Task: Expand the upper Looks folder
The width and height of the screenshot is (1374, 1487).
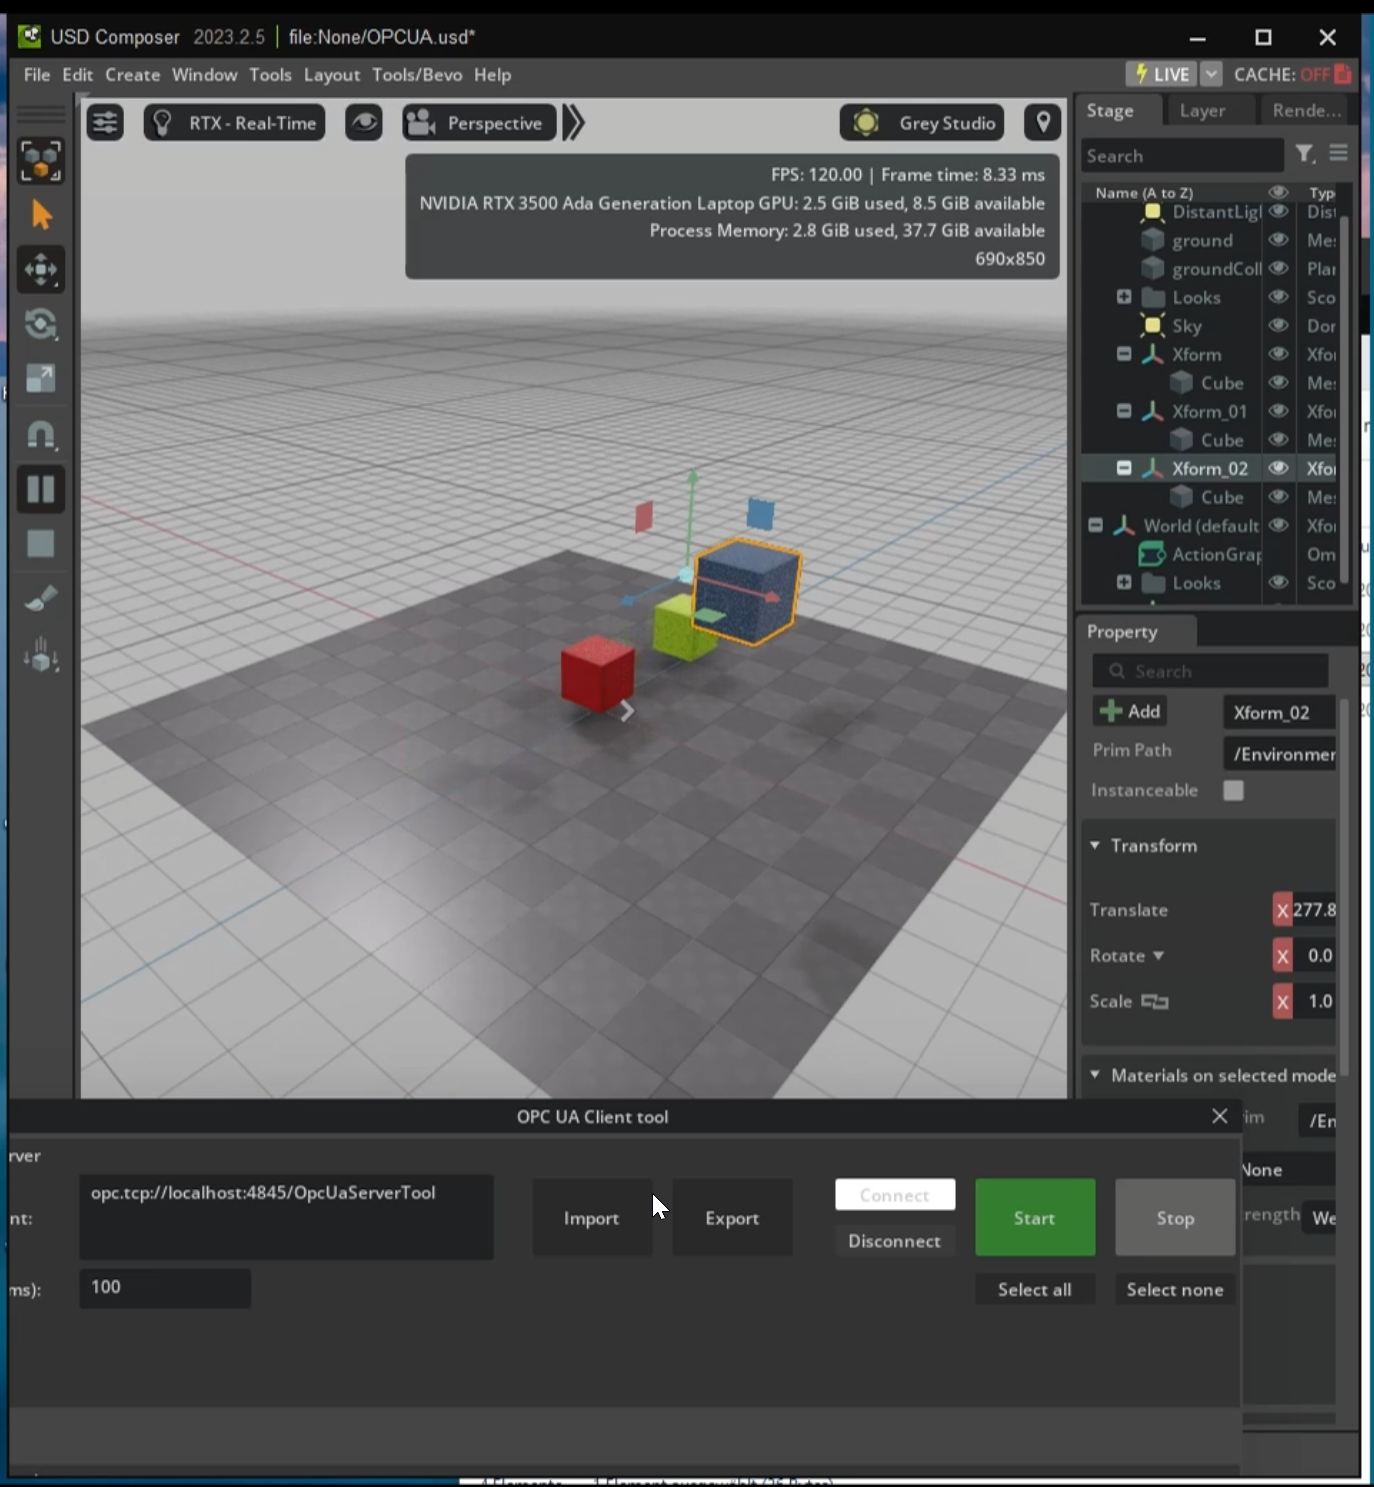Action: click(x=1124, y=297)
